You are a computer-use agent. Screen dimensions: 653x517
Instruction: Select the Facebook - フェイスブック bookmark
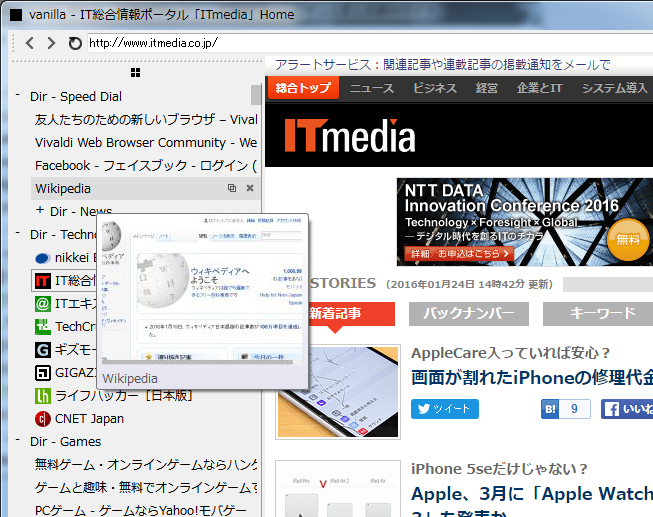pyautogui.click(x=146, y=165)
